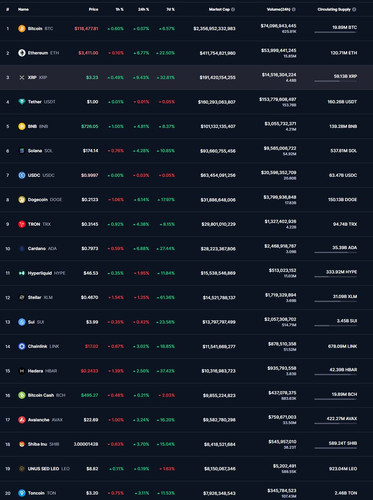Sort by the Circulating Supply header label

click(334, 9)
